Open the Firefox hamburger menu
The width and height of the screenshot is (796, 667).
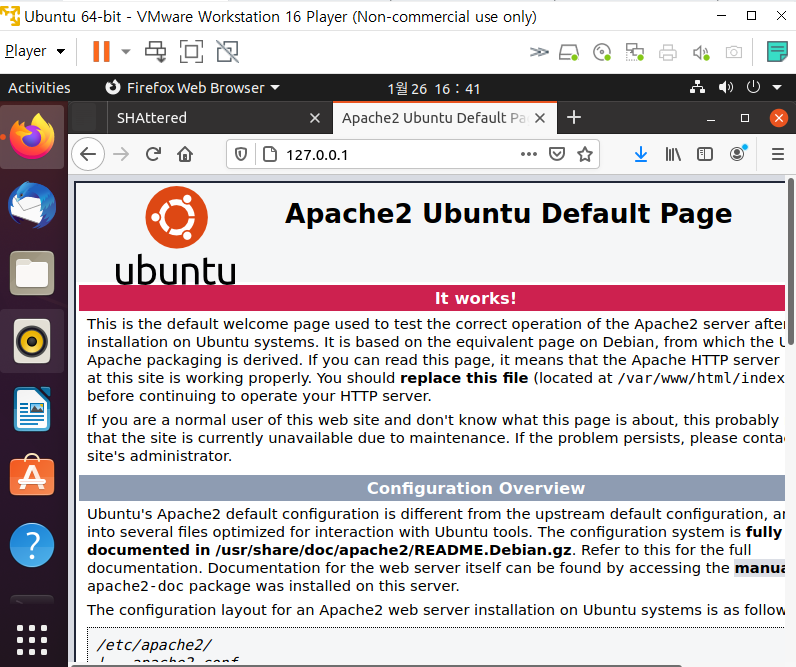[x=778, y=154]
